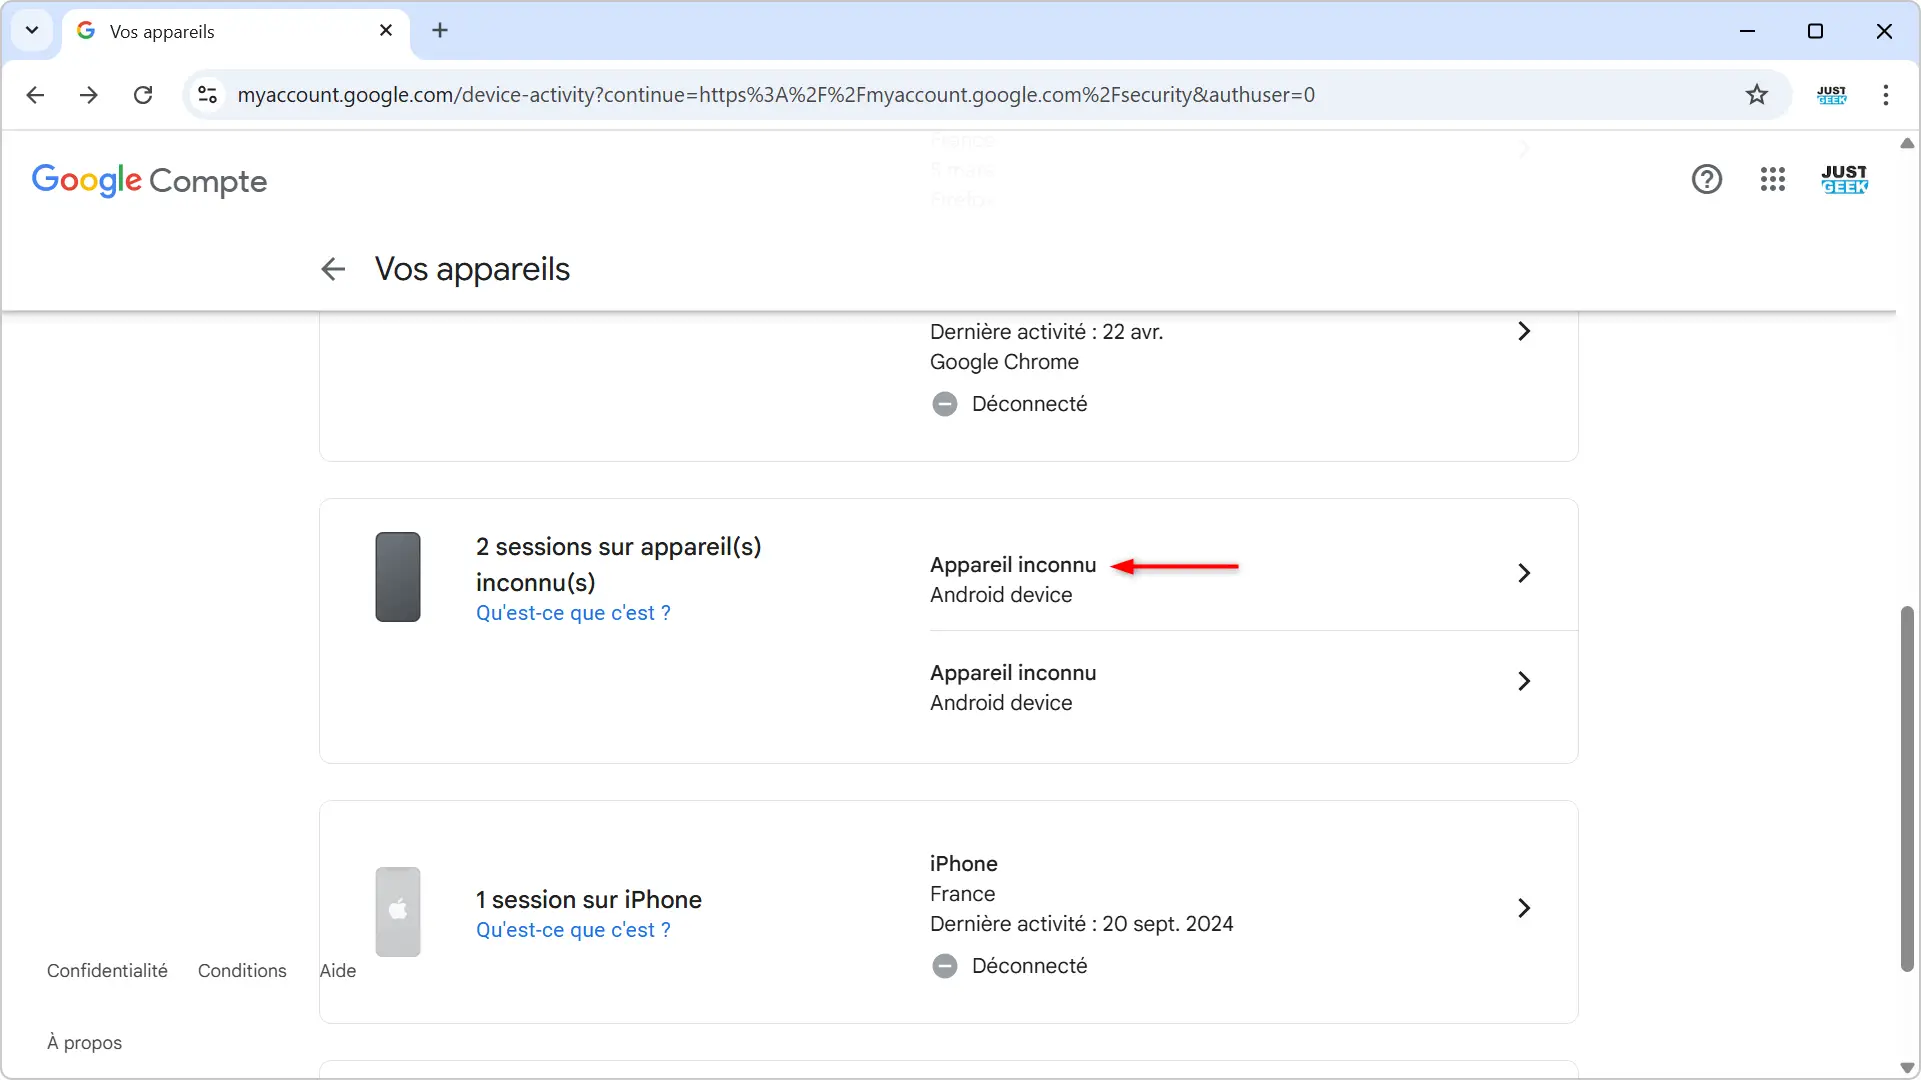Open the Aide footer link
Viewport: 1921px width, 1080px height.
click(x=338, y=971)
